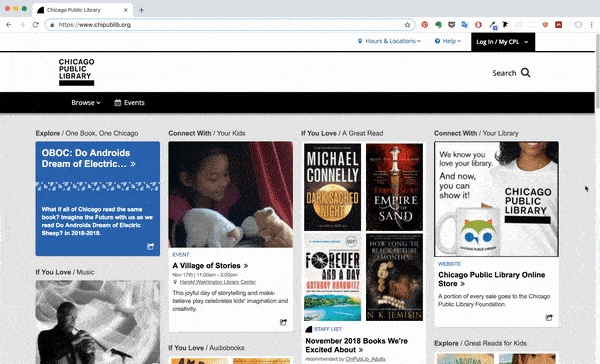
Task: Click the OBOC card description paragraph
Action: coord(97,221)
